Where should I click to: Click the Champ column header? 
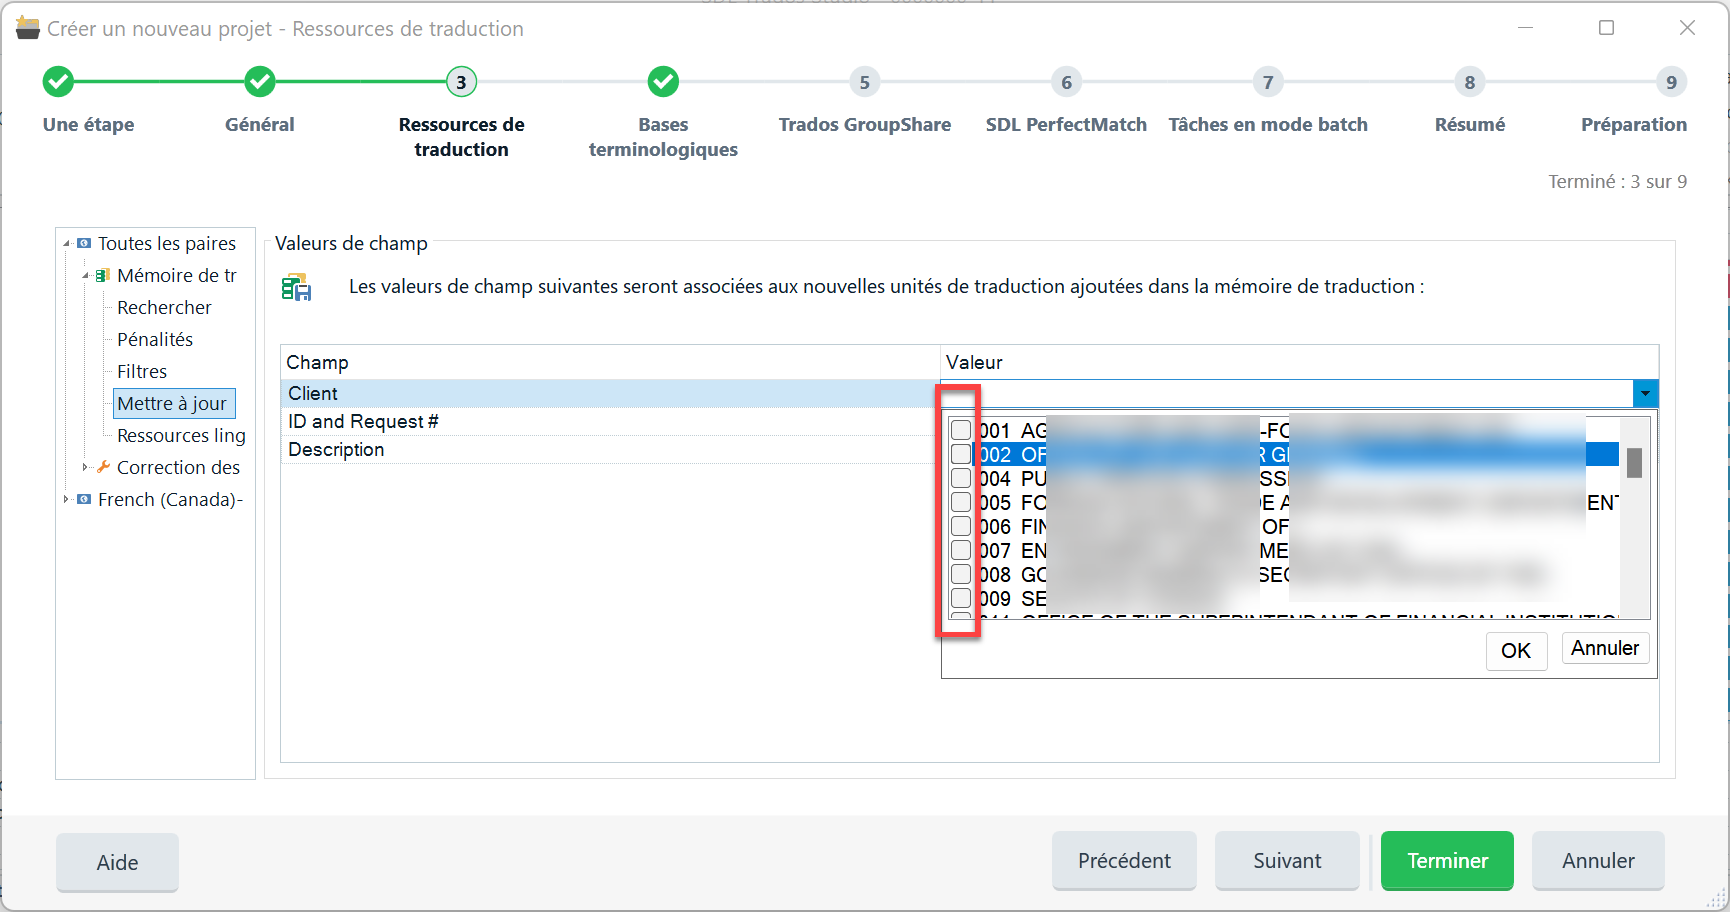coord(610,362)
